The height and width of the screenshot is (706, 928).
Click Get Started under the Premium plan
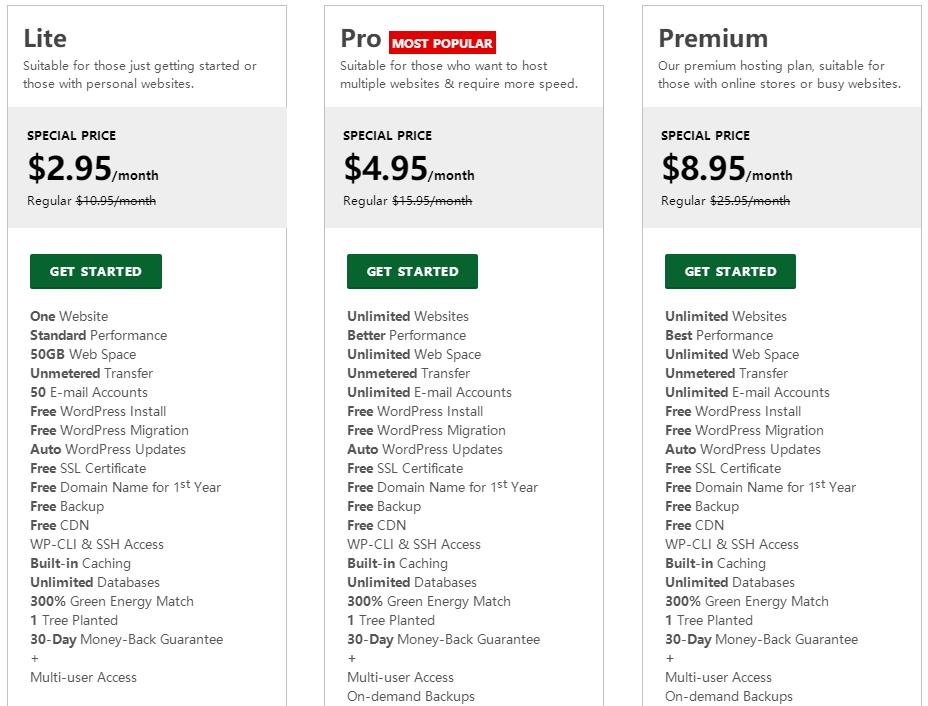pyautogui.click(x=730, y=271)
